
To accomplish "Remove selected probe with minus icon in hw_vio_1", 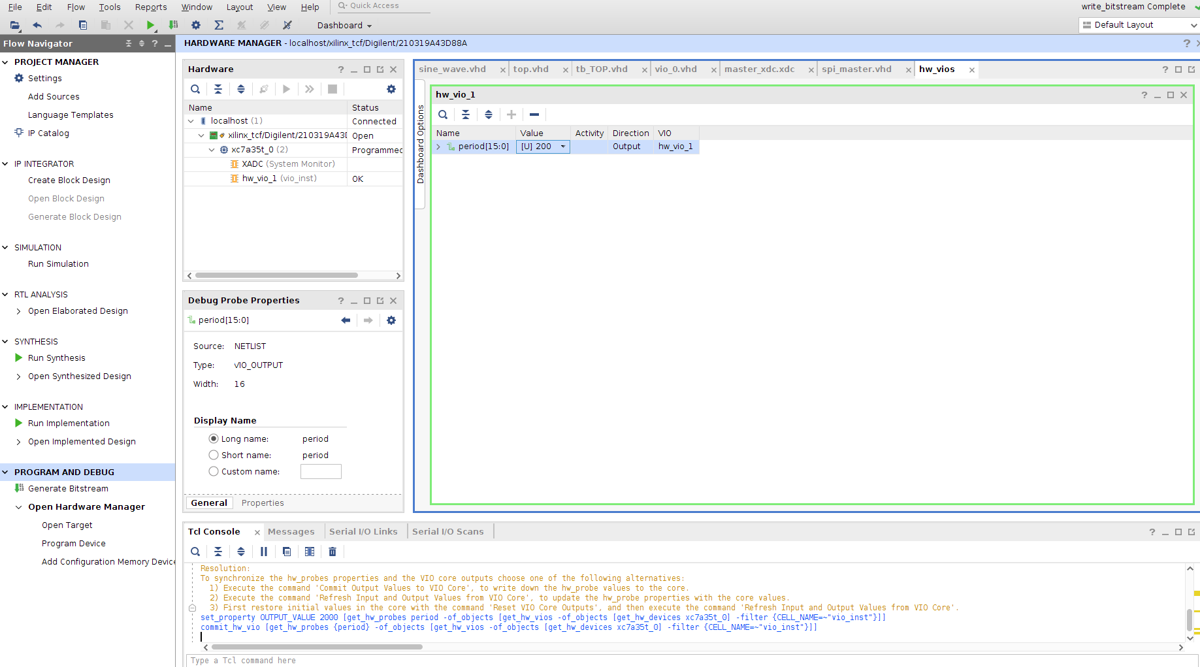I will click(534, 115).
